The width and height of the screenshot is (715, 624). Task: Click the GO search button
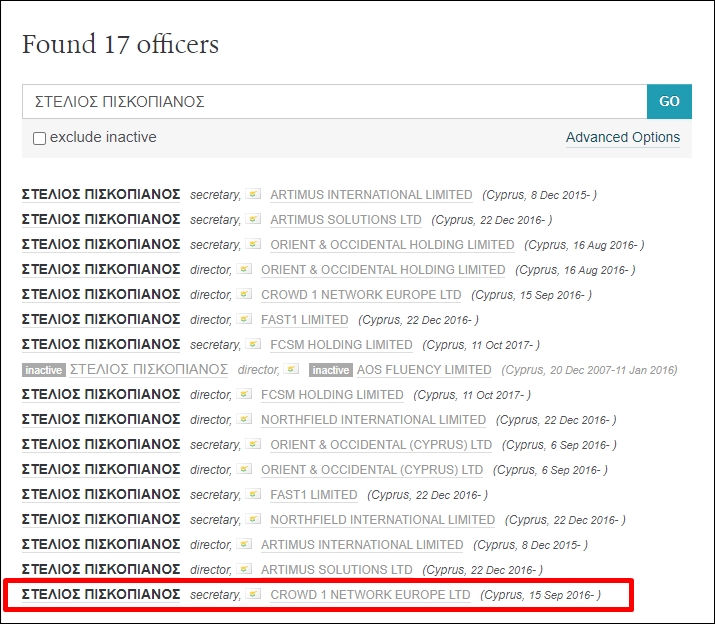click(669, 101)
